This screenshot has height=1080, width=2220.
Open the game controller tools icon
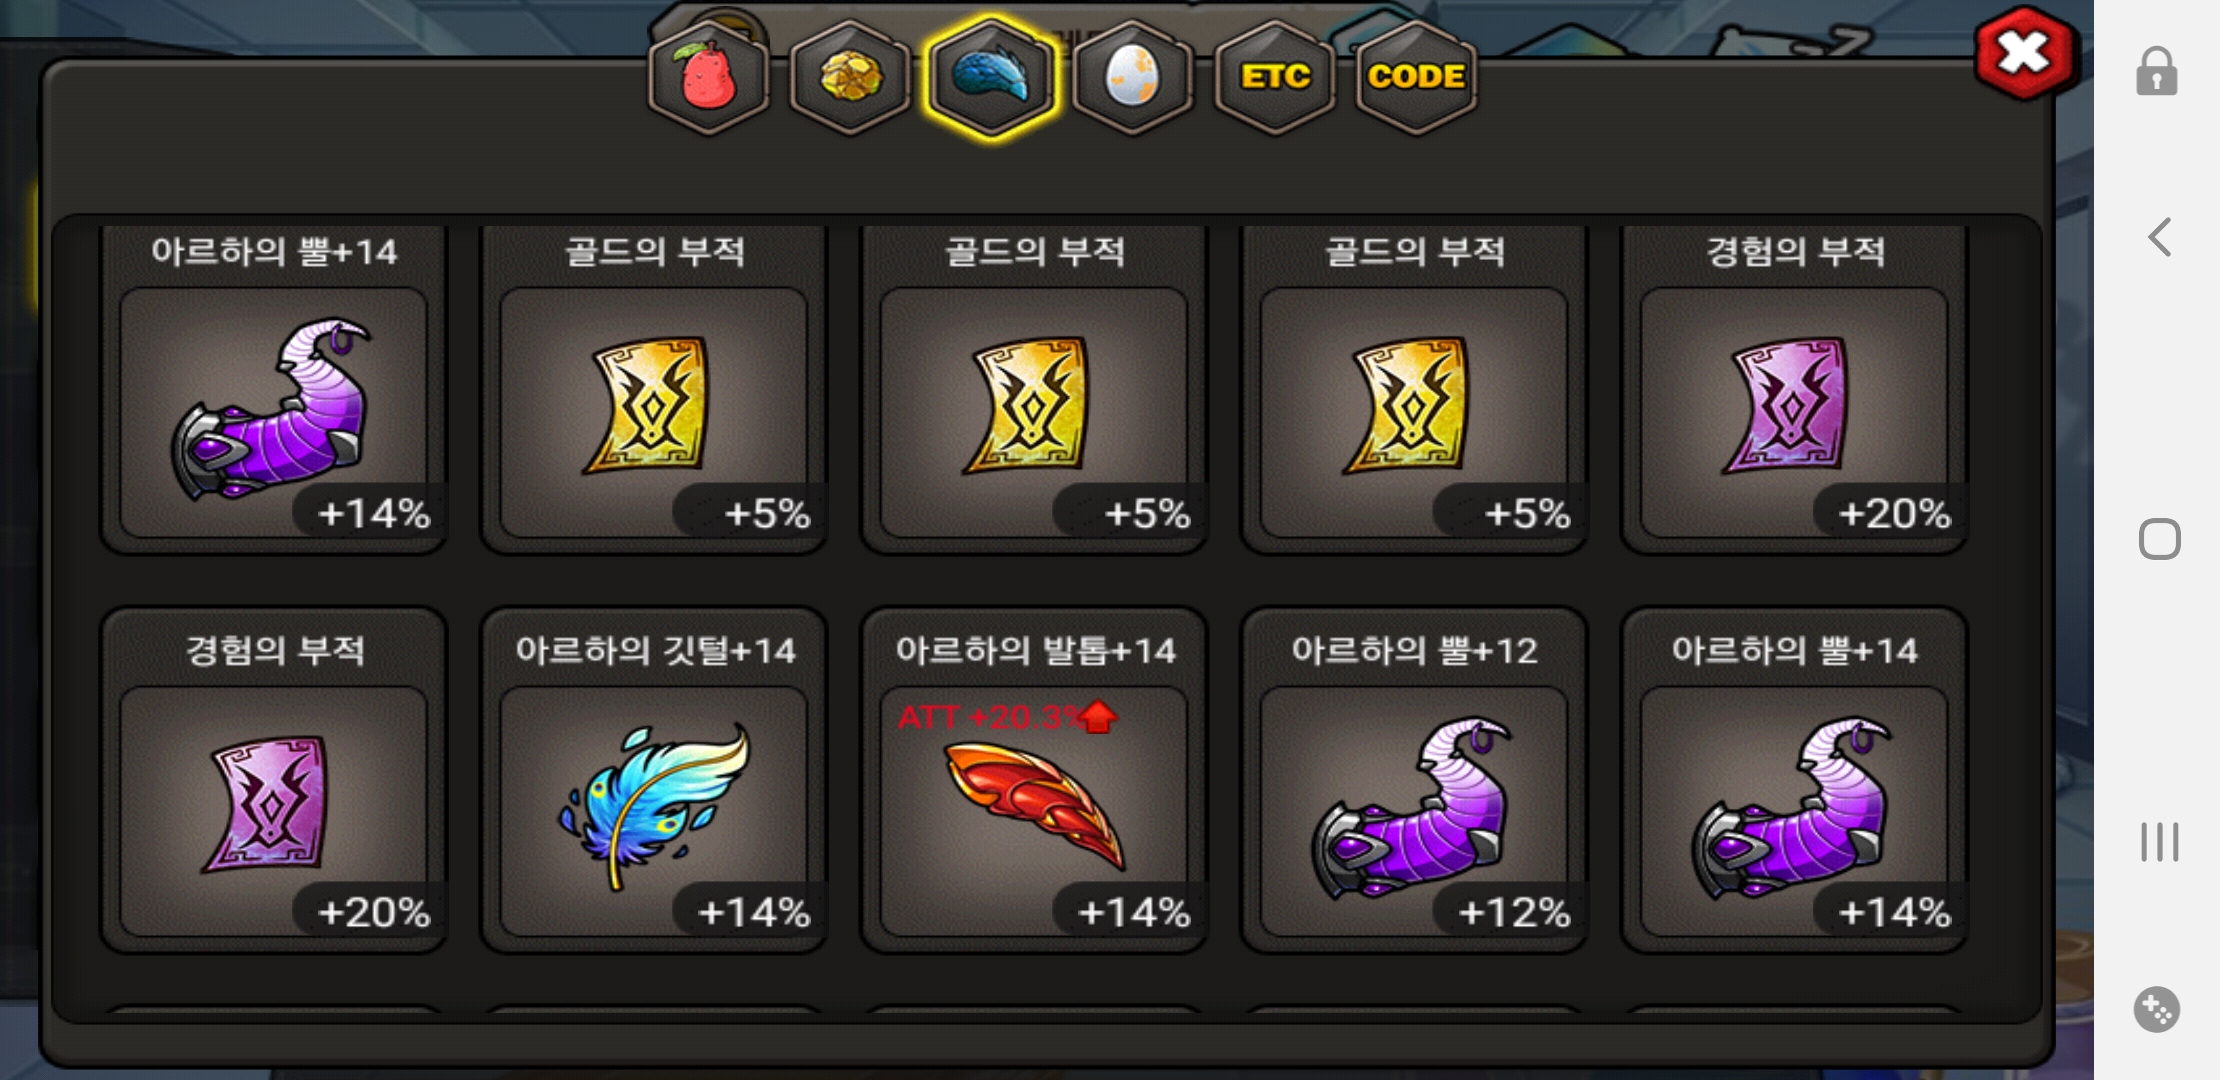point(2157,1009)
